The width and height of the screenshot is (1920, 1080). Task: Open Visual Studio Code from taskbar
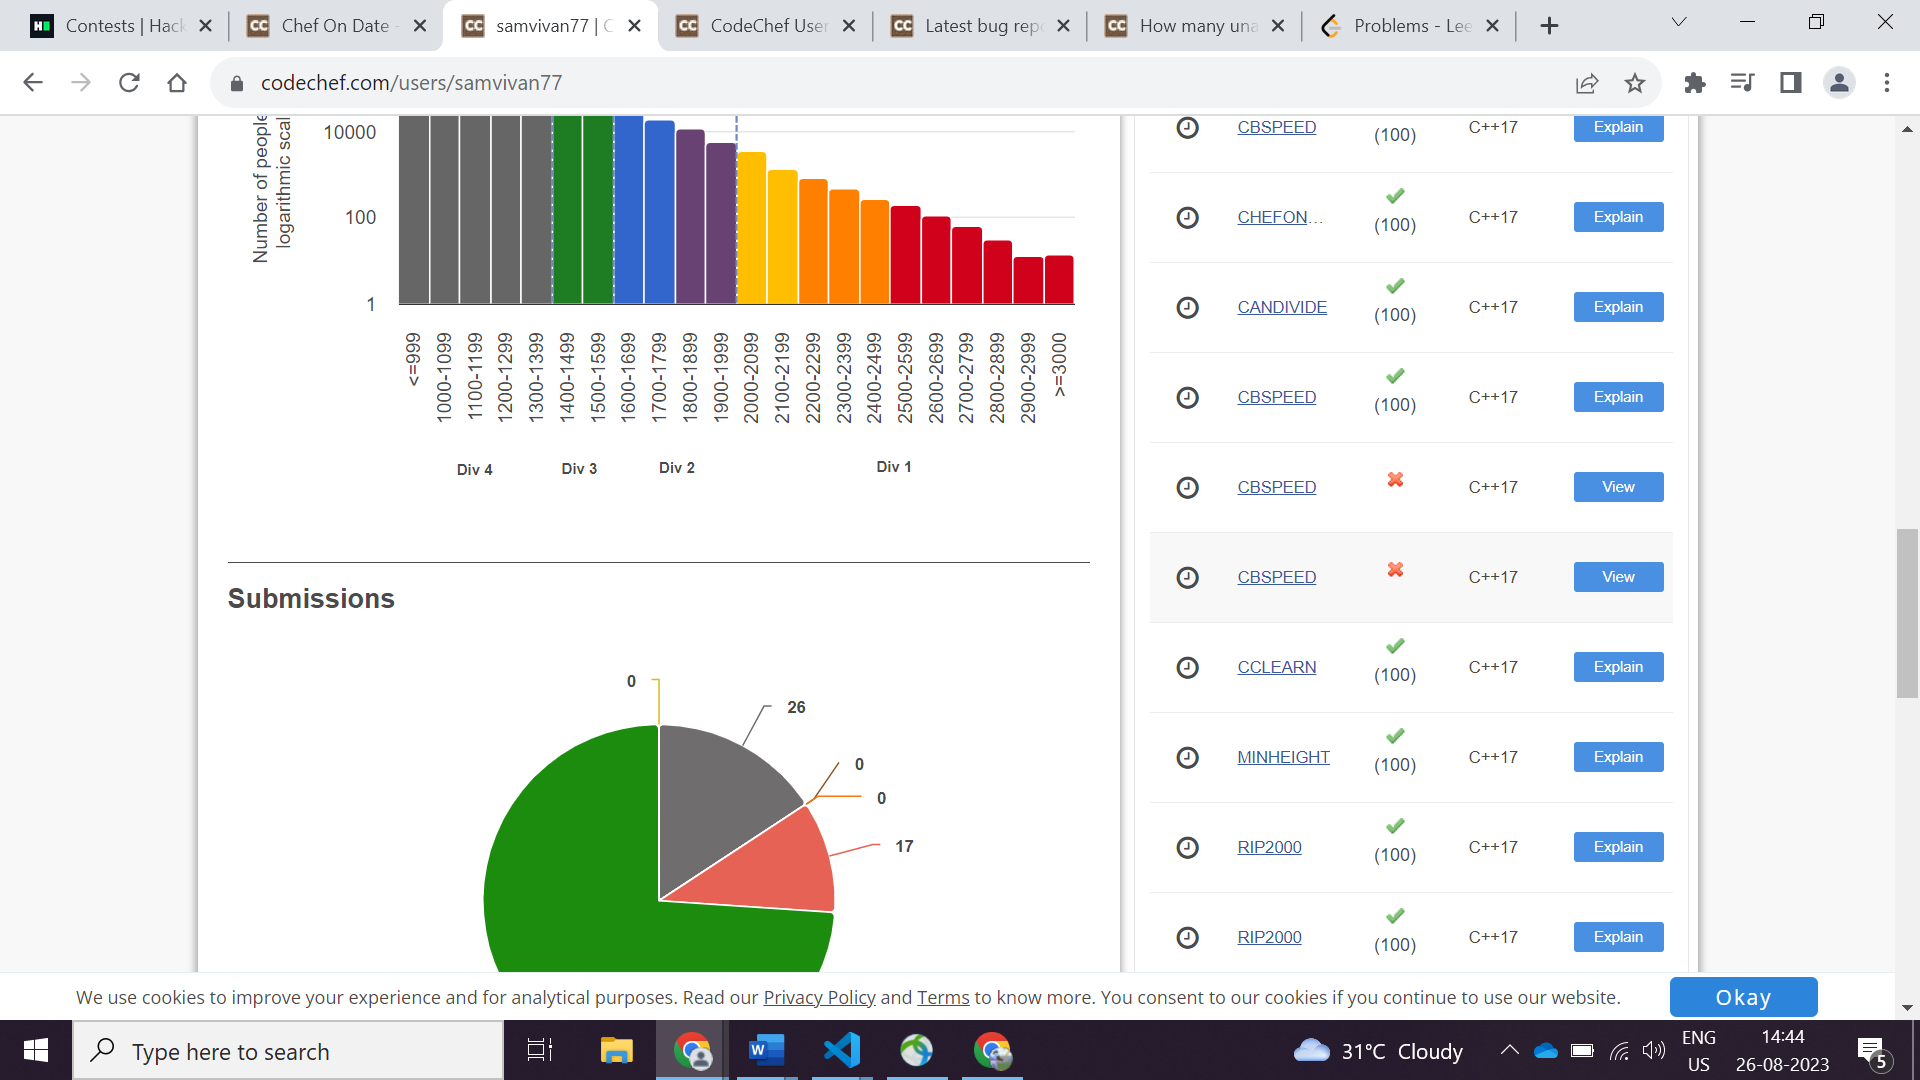(x=841, y=1050)
